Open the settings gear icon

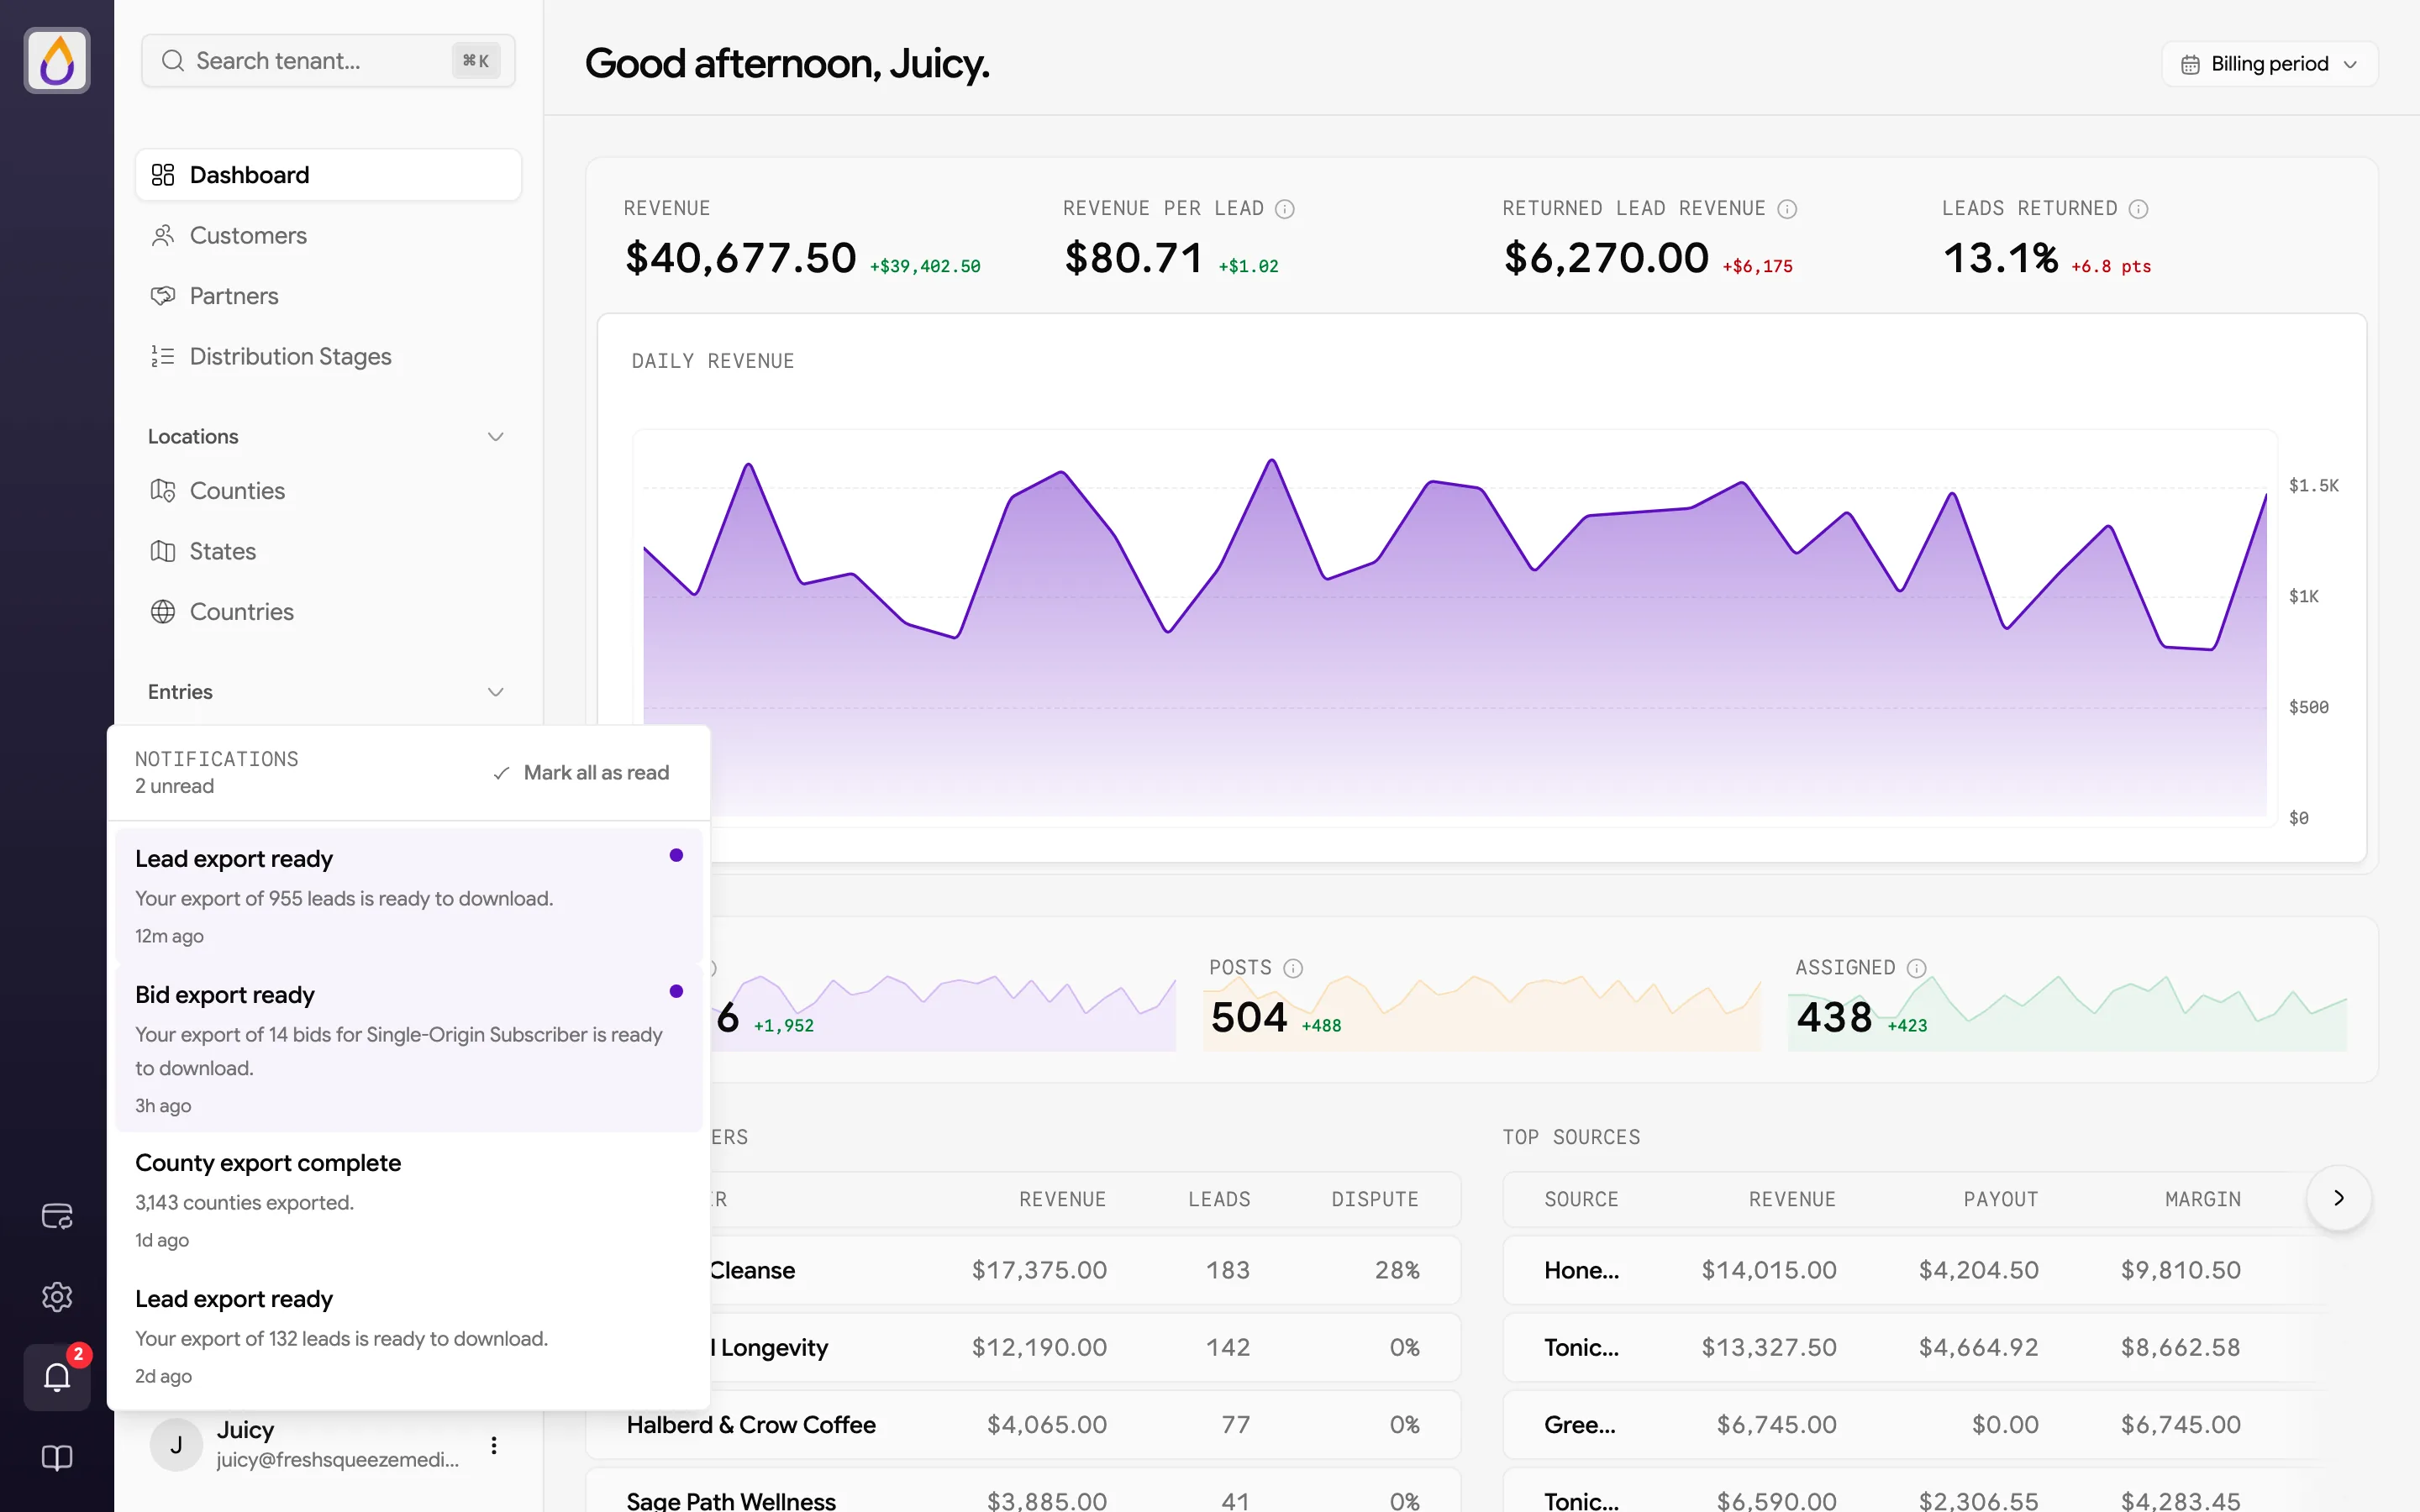(x=57, y=1296)
